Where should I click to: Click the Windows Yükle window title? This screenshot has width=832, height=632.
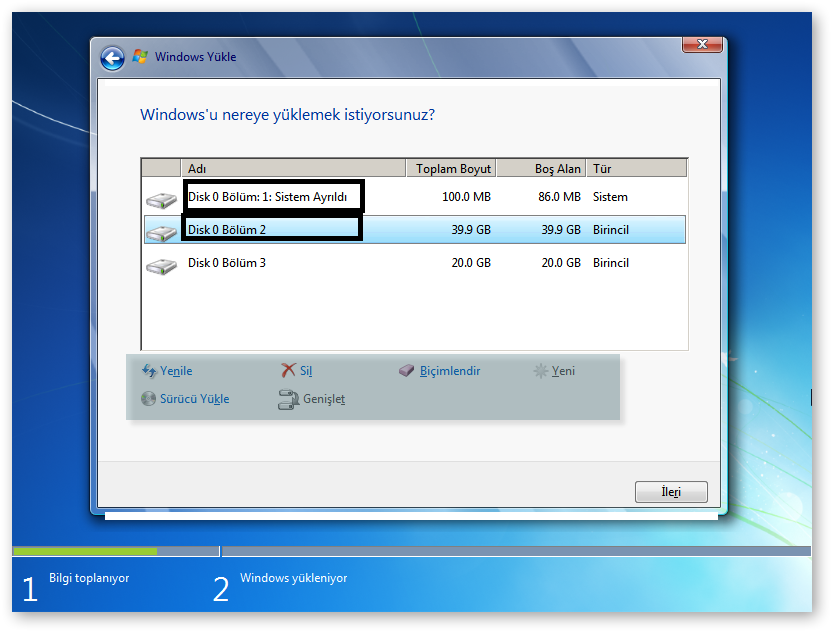point(195,57)
